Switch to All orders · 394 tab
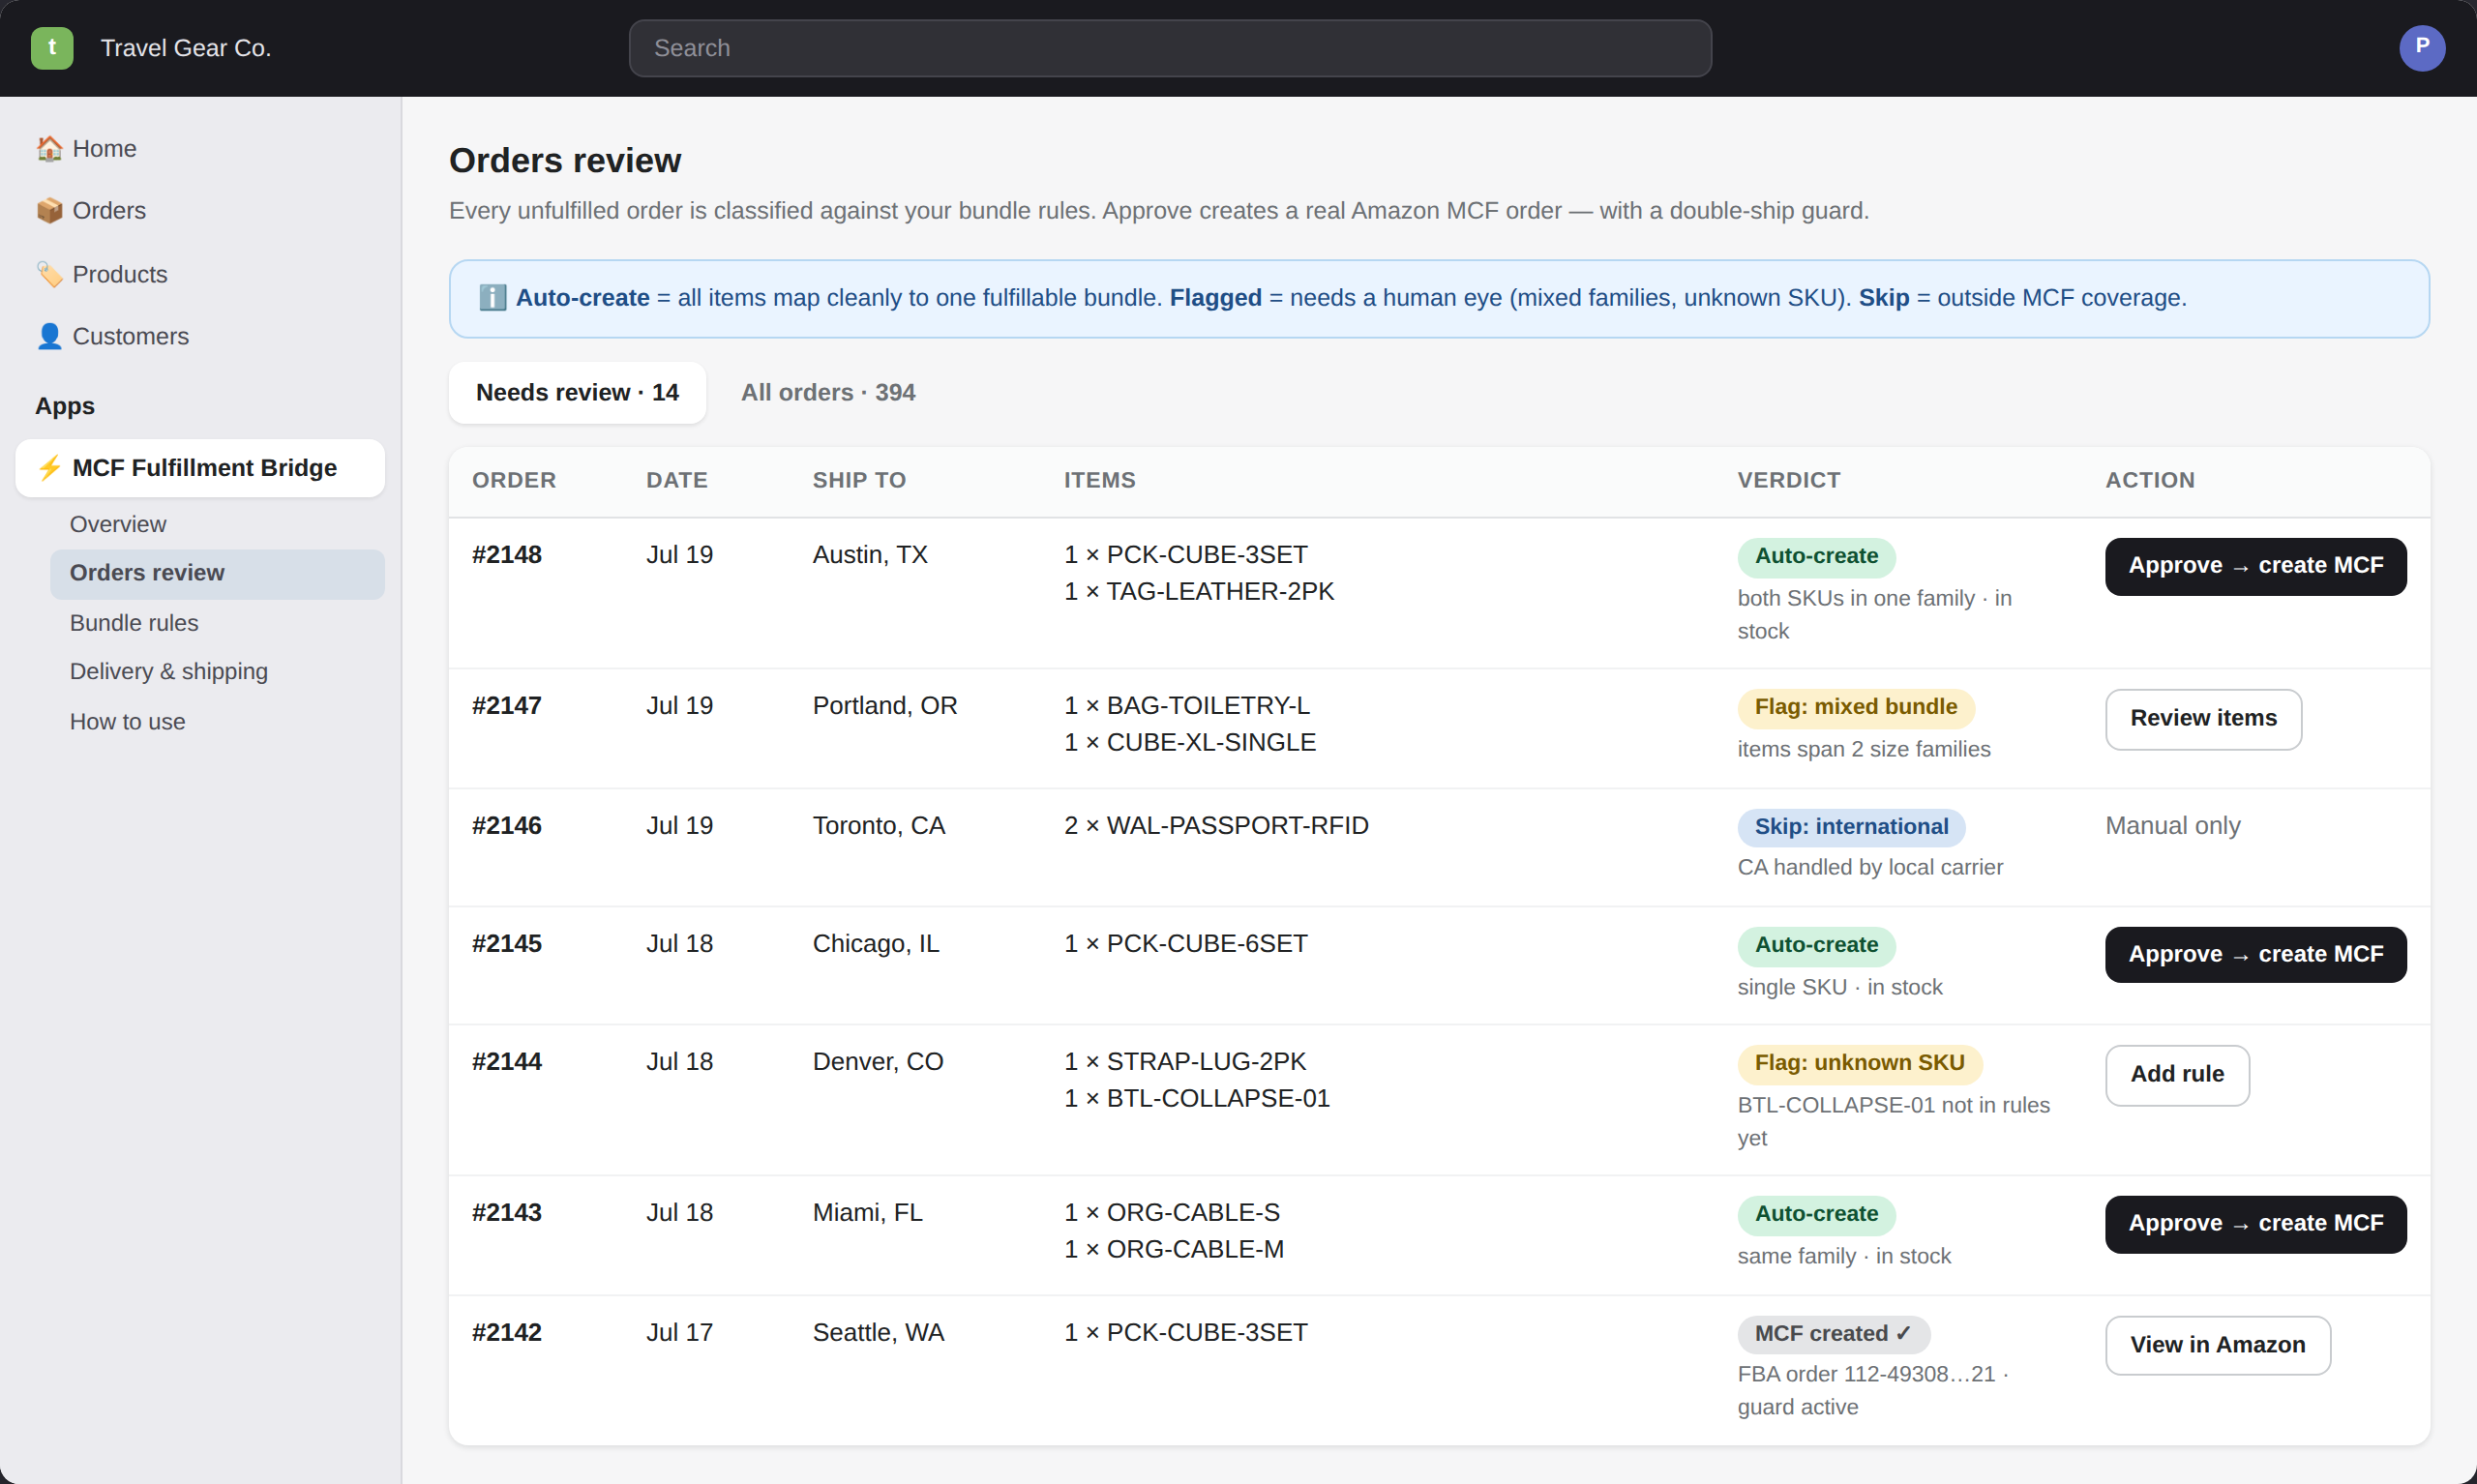 pyautogui.click(x=828, y=393)
